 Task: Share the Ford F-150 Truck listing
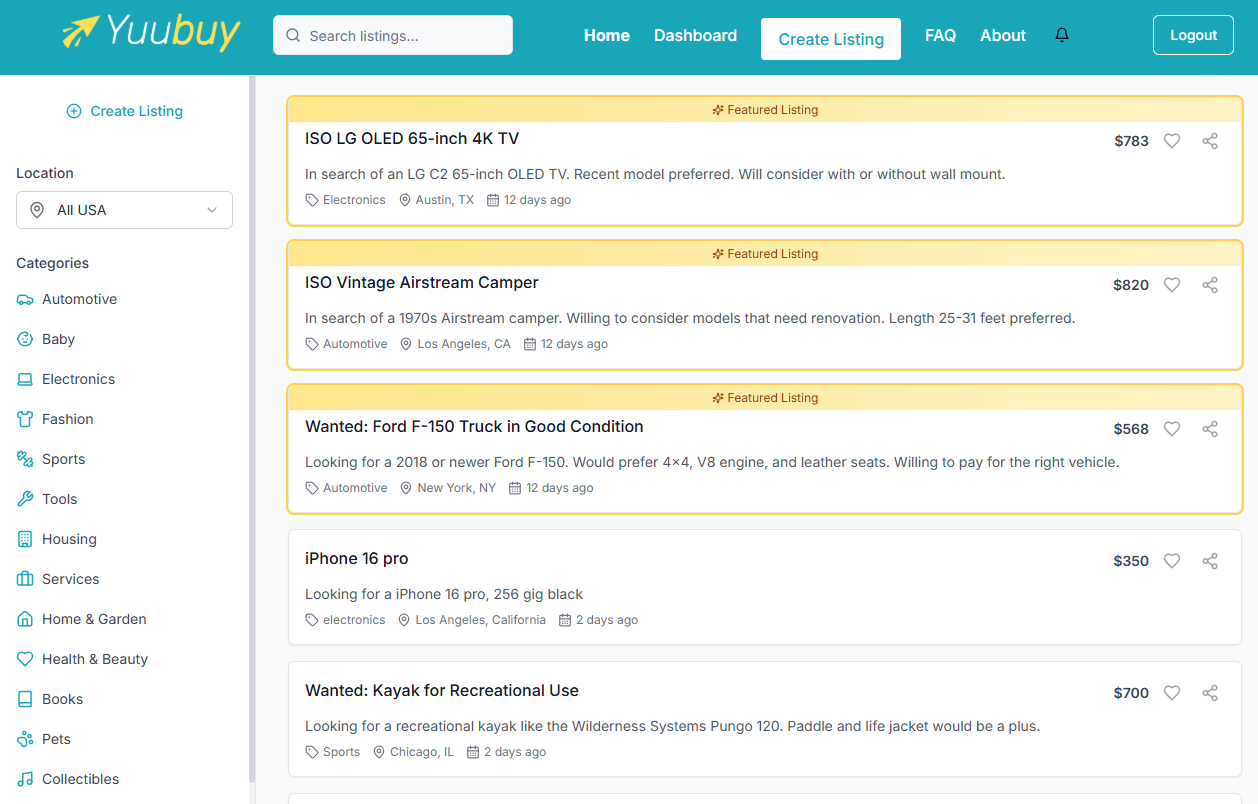tap(1210, 429)
